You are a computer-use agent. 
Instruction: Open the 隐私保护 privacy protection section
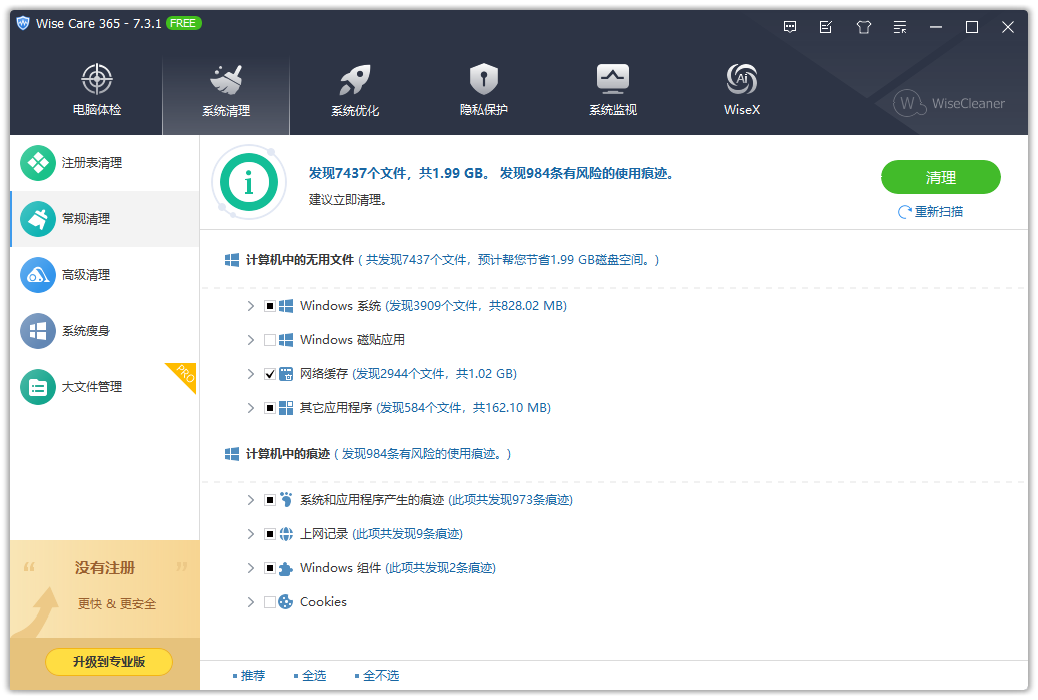pos(483,88)
